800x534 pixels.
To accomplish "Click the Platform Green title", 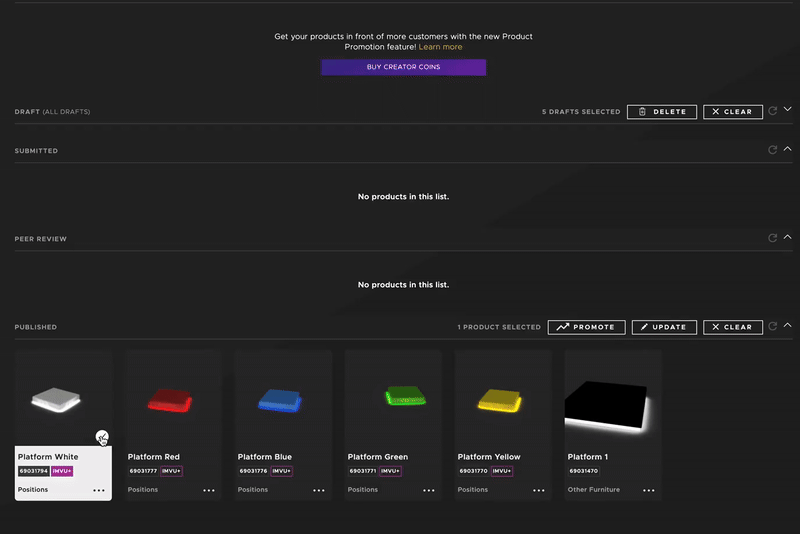I will 378,457.
